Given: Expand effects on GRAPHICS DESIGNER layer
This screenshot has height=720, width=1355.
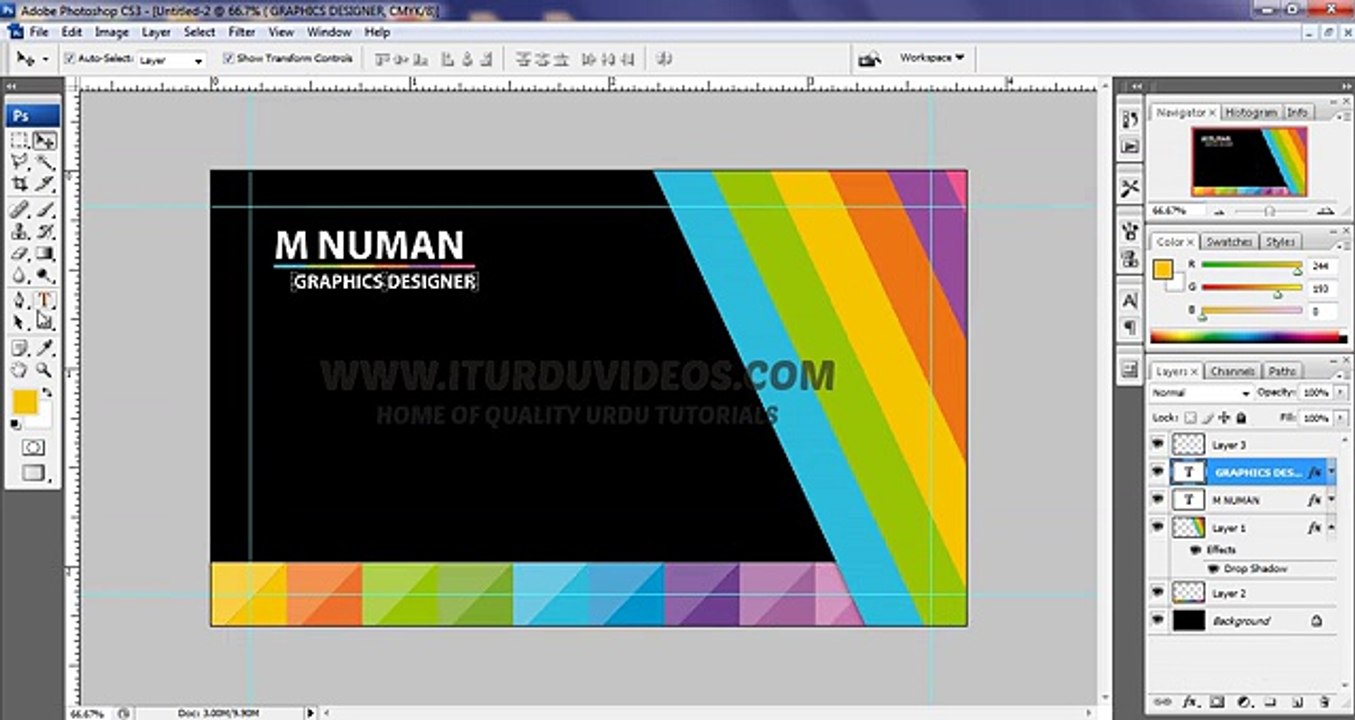Looking at the screenshot, I should point(1331,472).
